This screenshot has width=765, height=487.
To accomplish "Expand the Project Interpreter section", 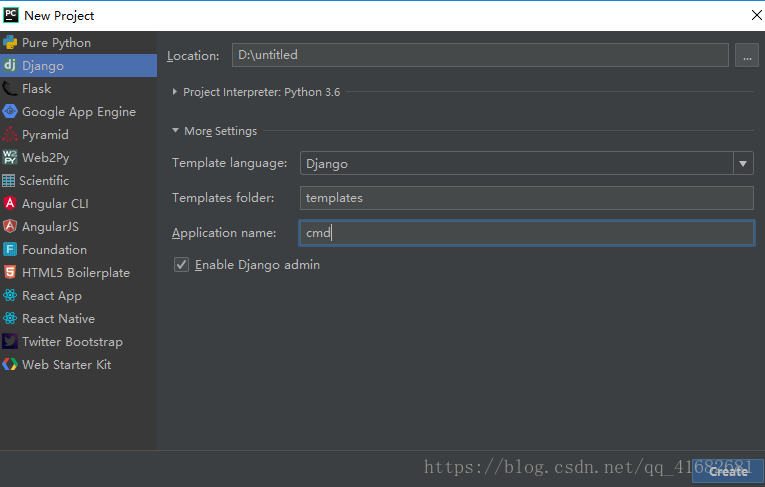I will 175,92.
